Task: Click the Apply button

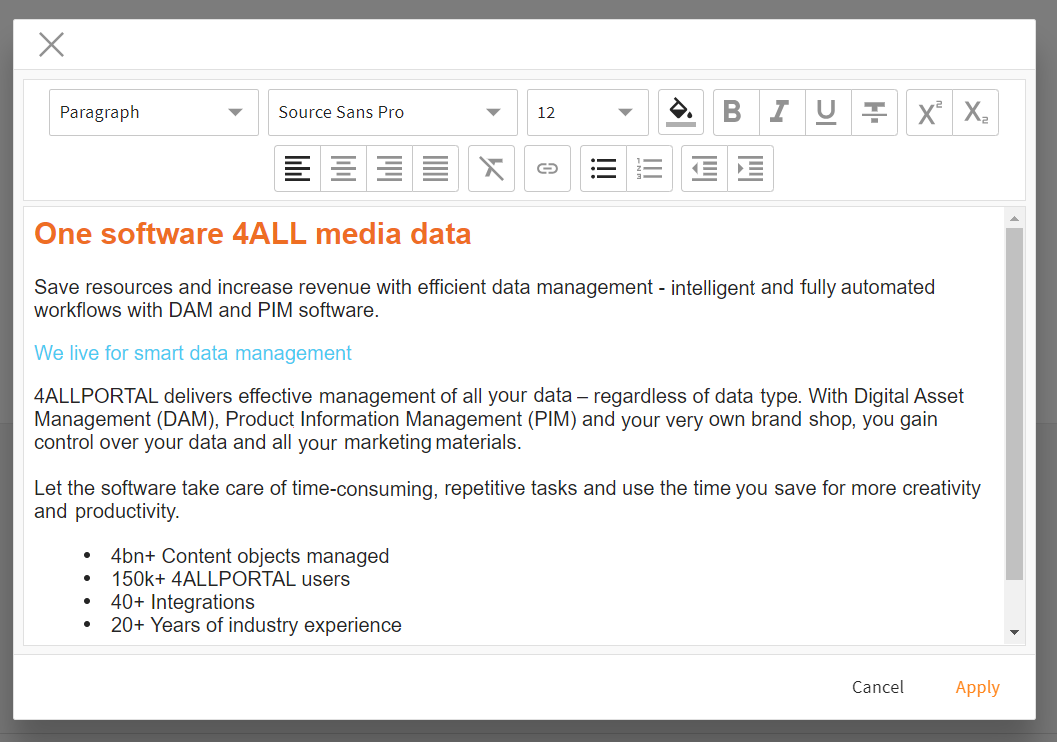Action: [x=977, y=687]
